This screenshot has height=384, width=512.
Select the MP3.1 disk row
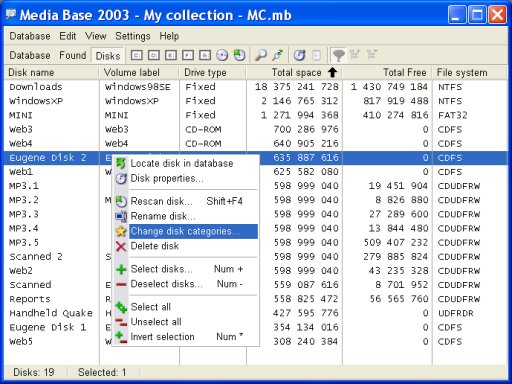pos(256,186)
